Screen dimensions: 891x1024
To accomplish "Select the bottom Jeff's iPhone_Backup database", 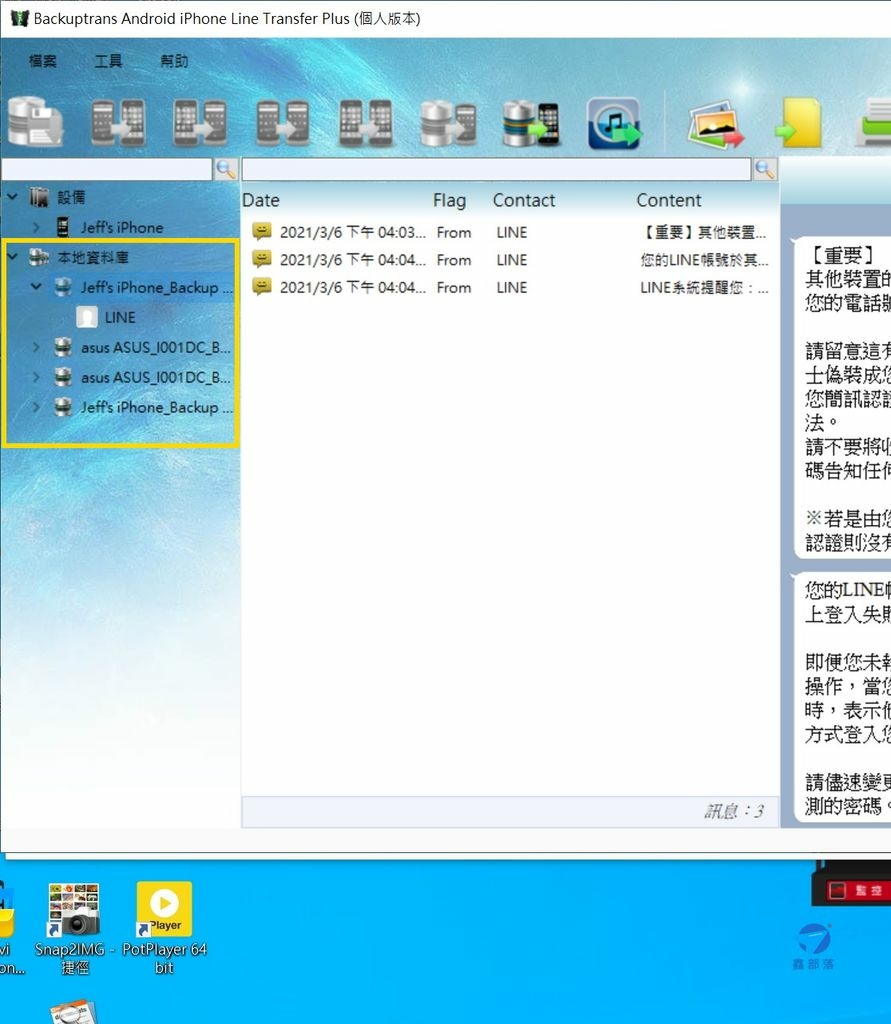I will (x=157, y=408).
